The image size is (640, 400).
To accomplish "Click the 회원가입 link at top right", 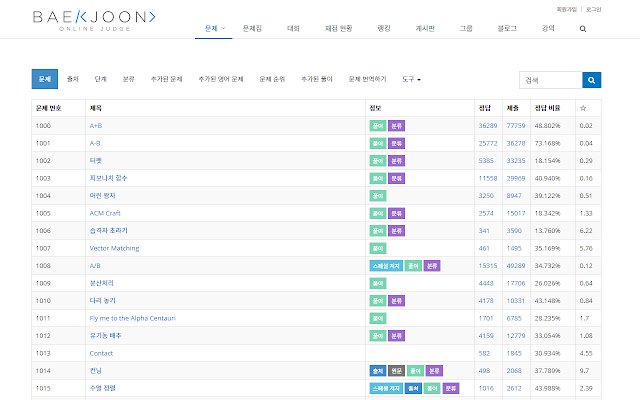I will point(567,9).
